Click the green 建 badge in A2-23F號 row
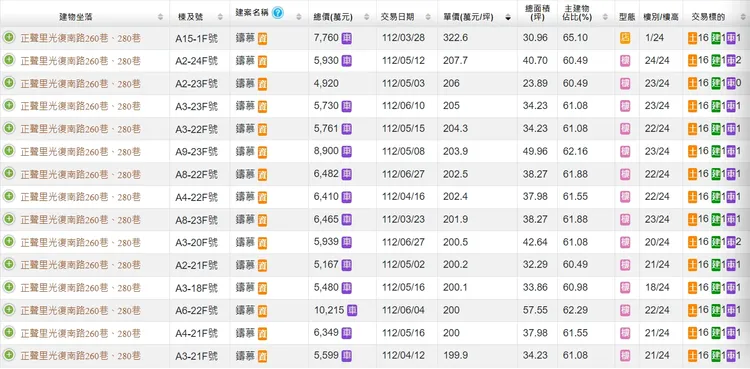Image resolution: width=750 pixels, height=369 pixels. pos(716,83)
